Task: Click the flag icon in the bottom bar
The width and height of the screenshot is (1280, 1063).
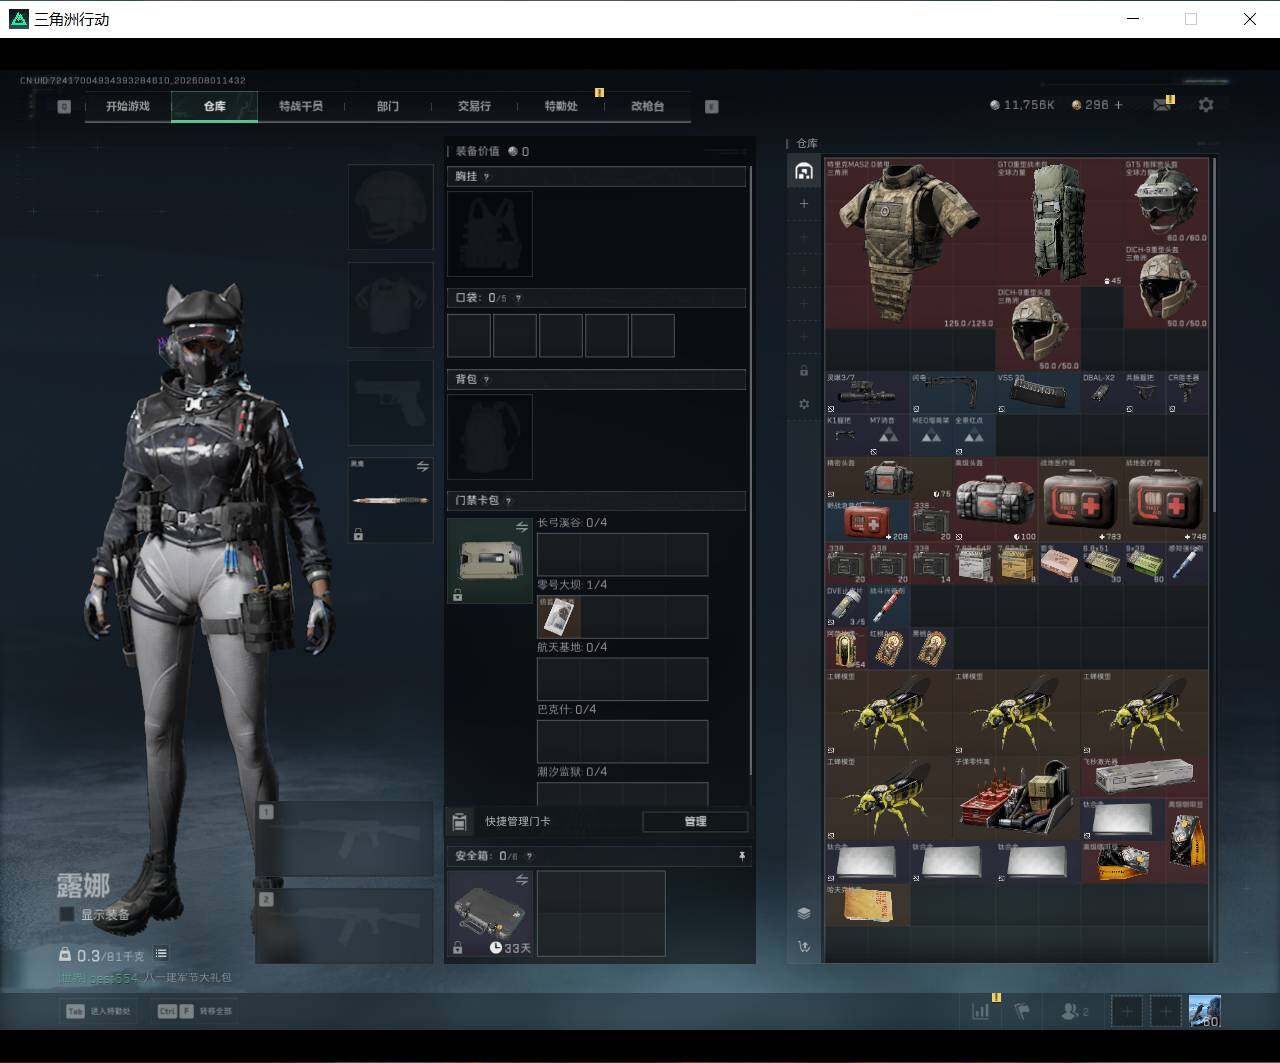Action: [1022, 1011]
